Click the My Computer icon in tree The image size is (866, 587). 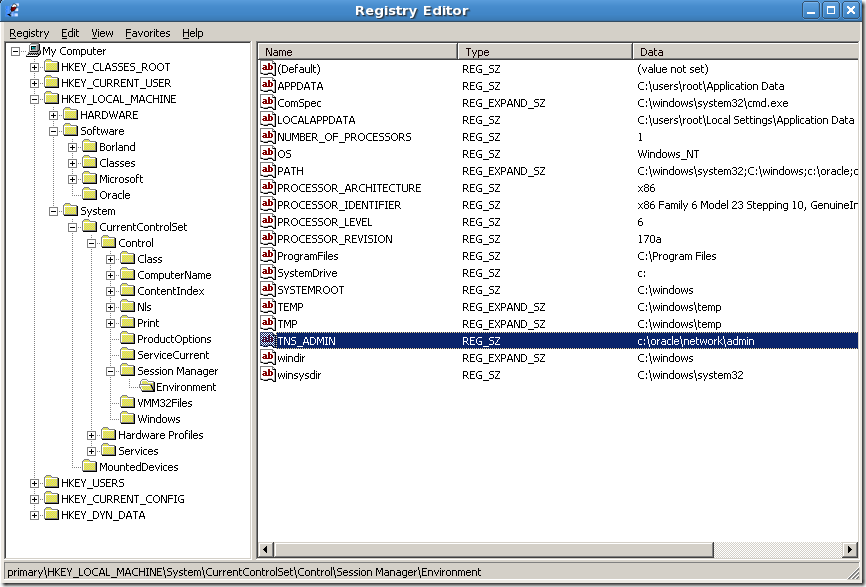click(x=33, y=51)
